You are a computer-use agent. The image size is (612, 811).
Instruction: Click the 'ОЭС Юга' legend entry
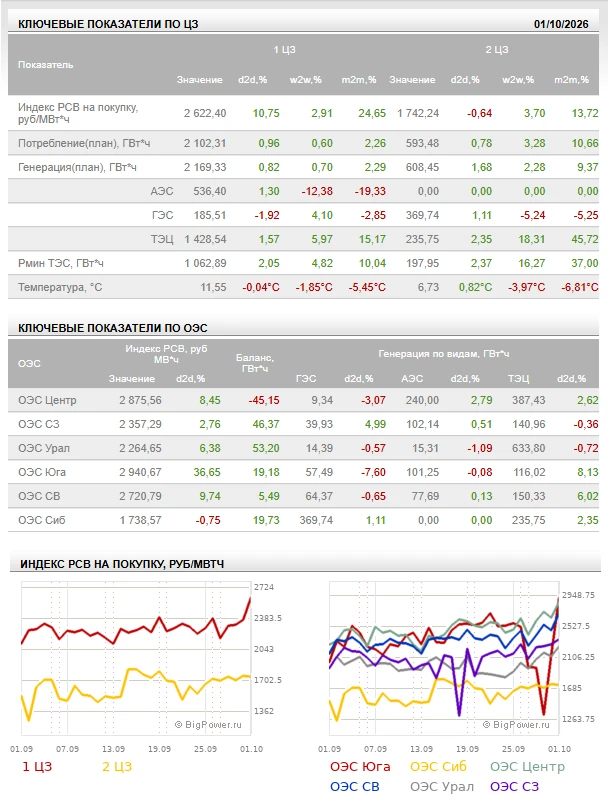click(x=360, y=767)
